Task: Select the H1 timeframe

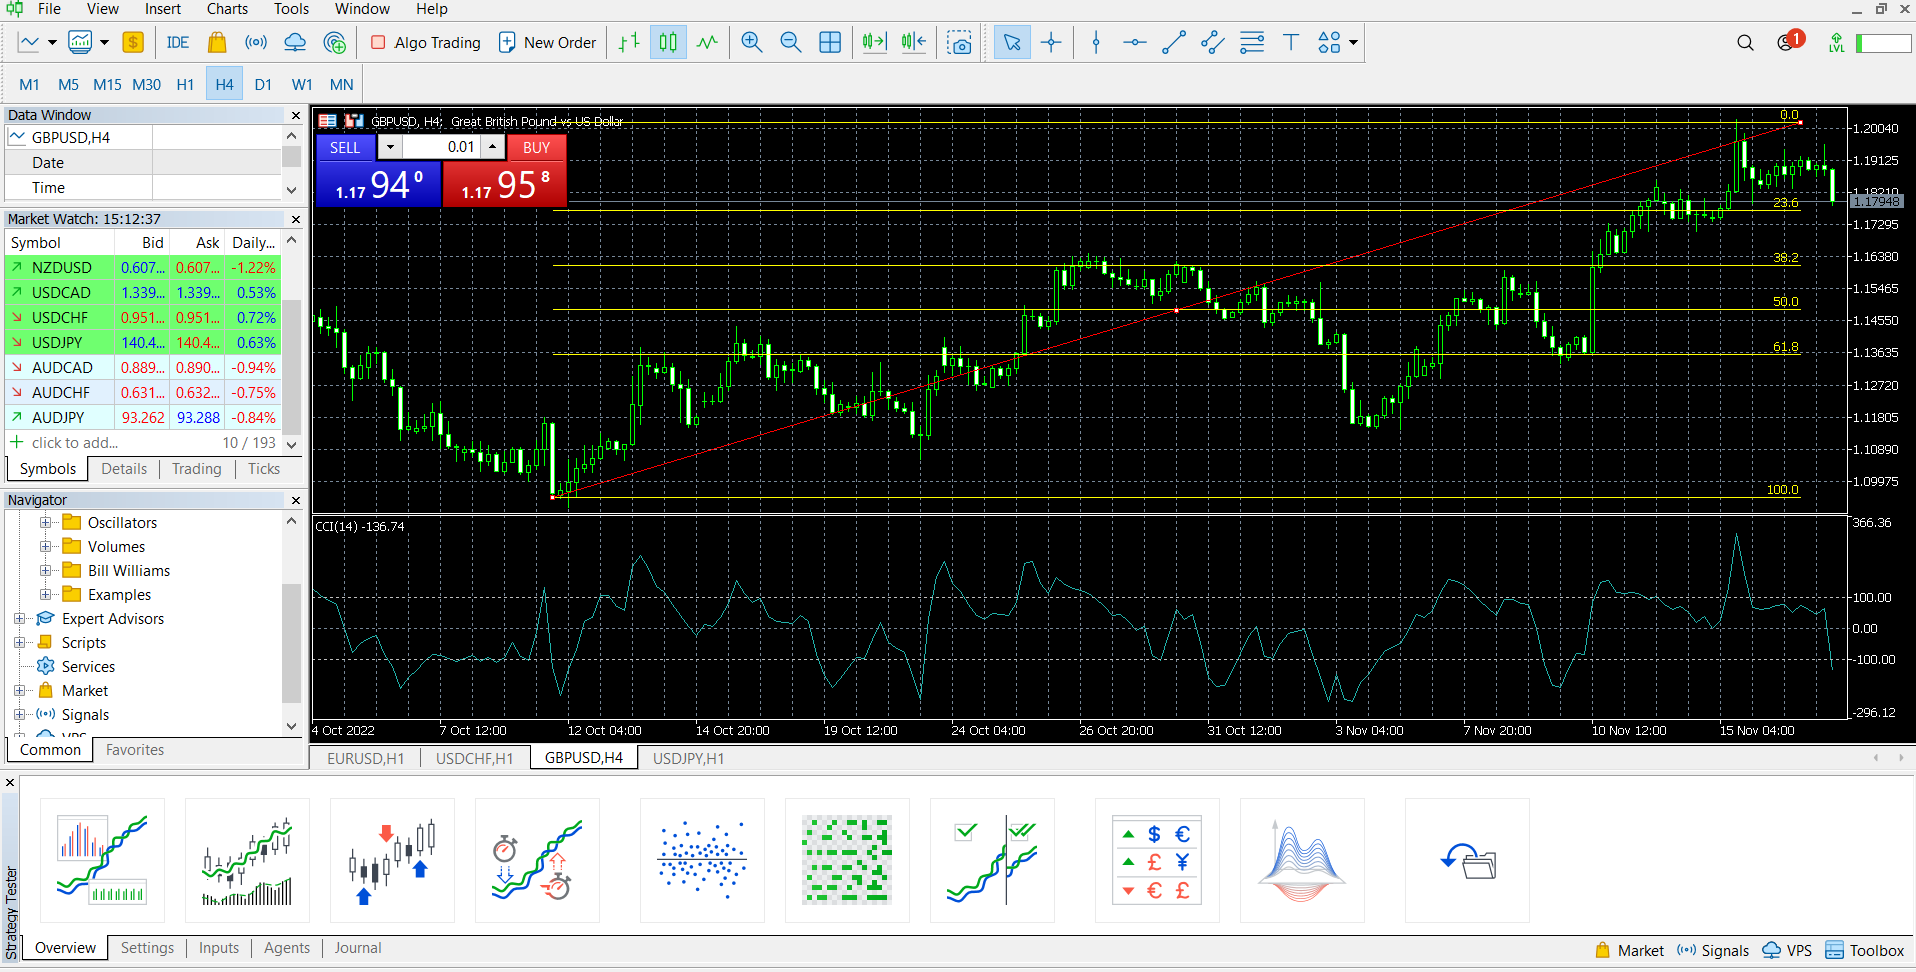Action: [185, 84]
